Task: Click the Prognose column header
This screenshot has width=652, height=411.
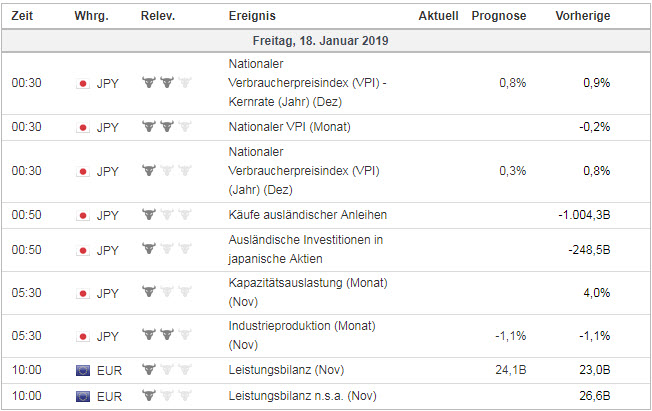Action: (498, 16)
